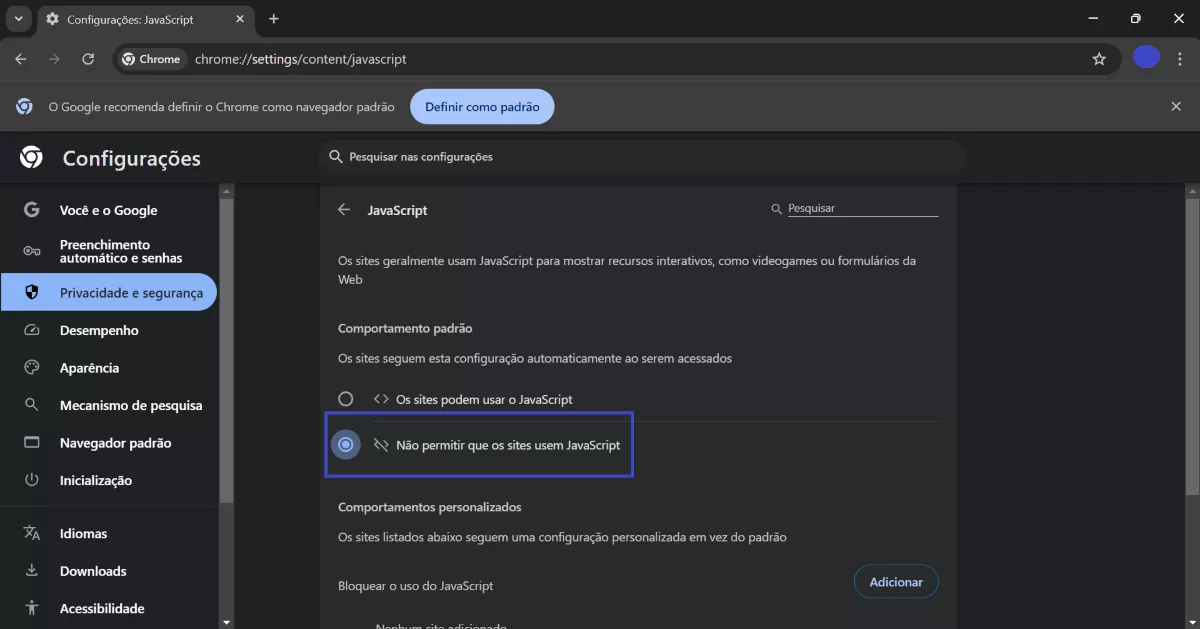Image resolution: width=1200 pixels, height=629 pixels.
Task: Select the Acessibilidade icon in sidebar
Action: pos(31,608)
